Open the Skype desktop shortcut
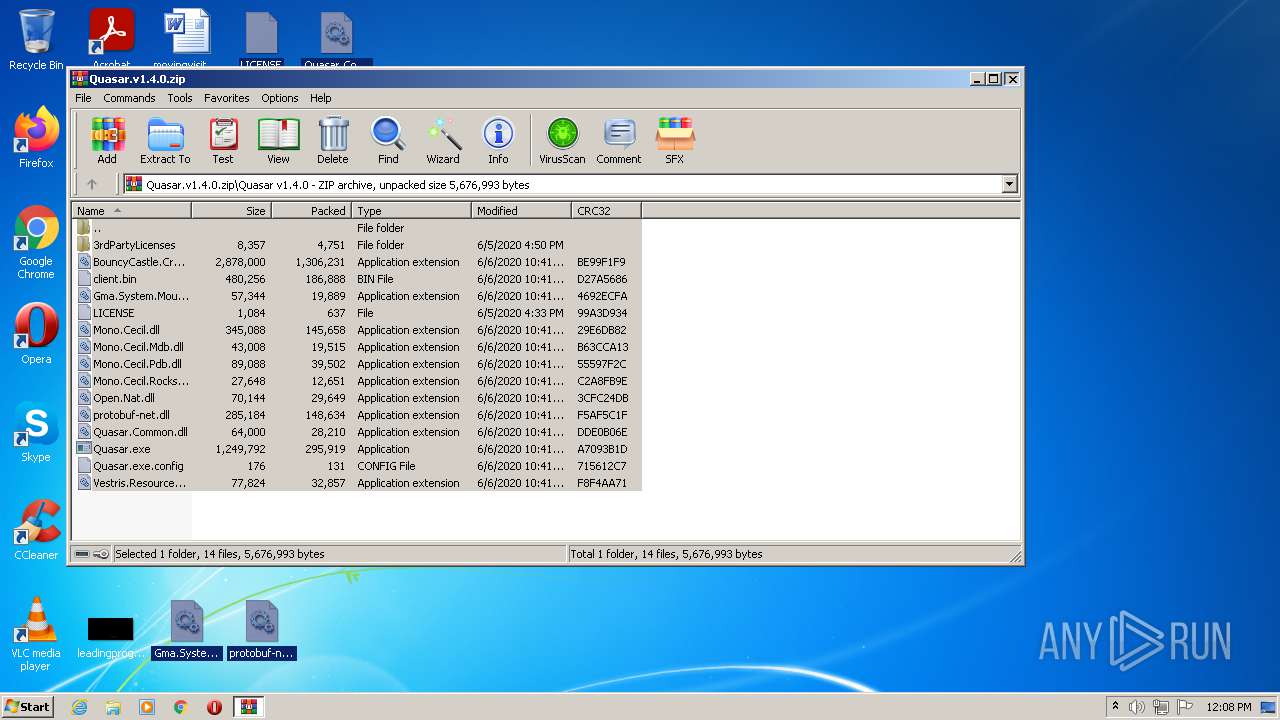This screenshot has width=1280, height=720. point(36,432)
